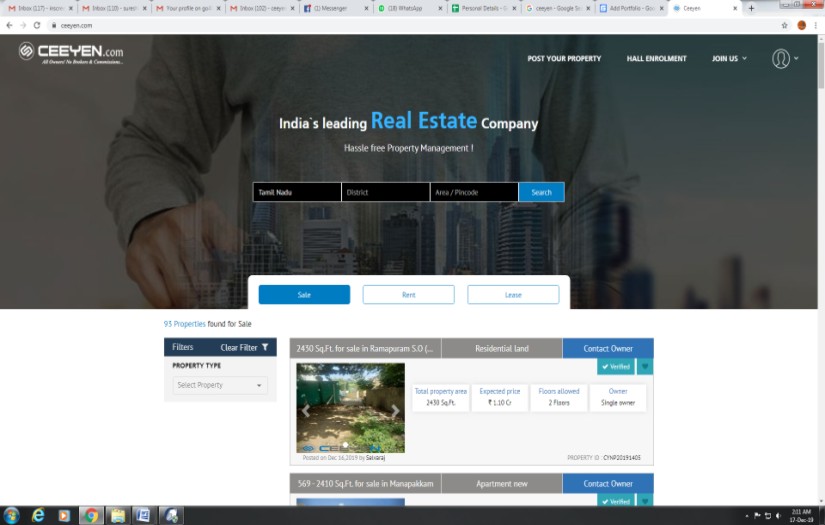Click the filter funnel icon
This screenshot has height=525, width=825.
(265, 347)
